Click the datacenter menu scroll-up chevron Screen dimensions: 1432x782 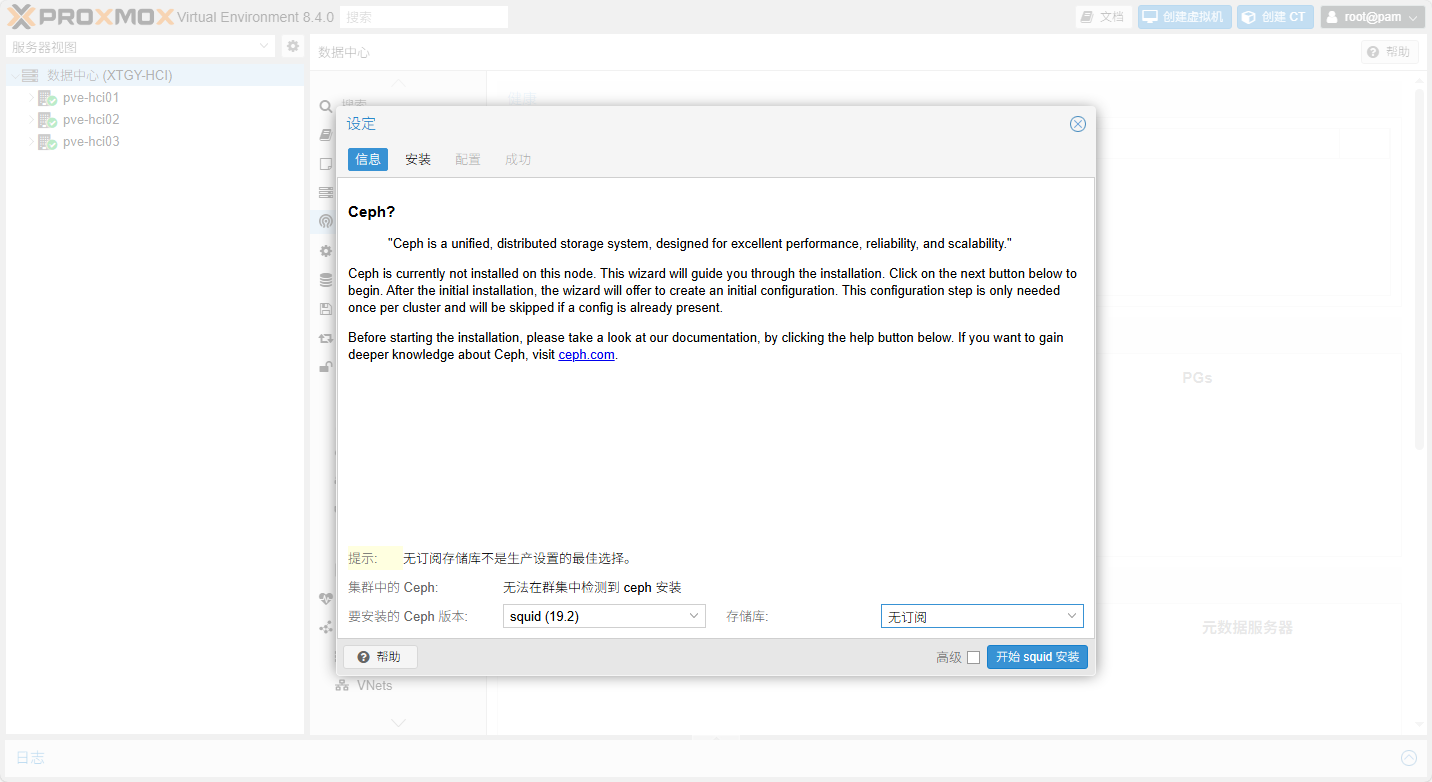(398, 81)
